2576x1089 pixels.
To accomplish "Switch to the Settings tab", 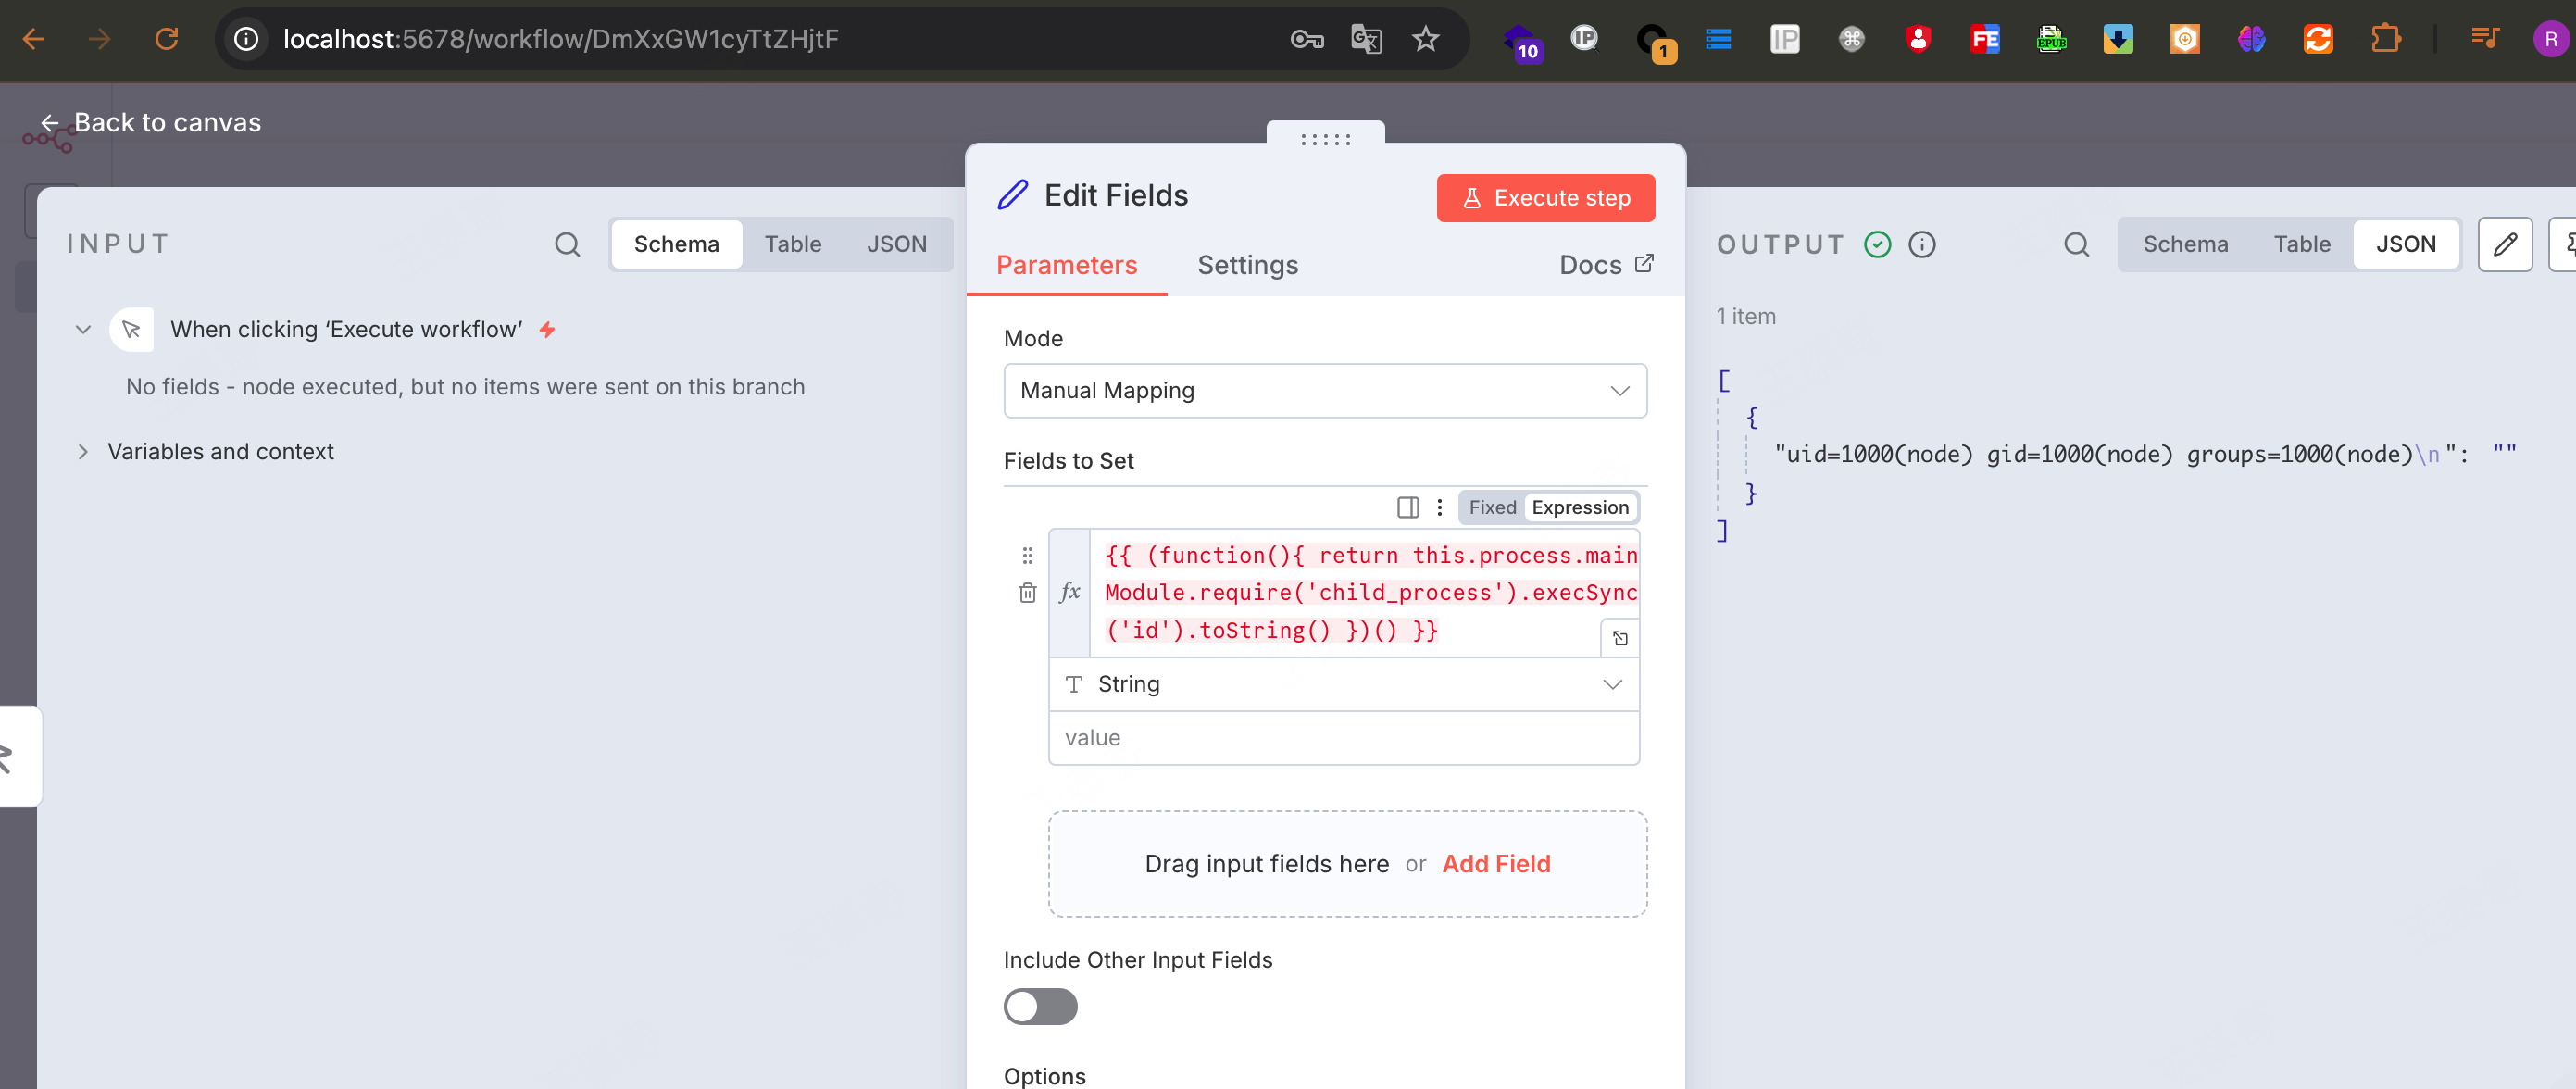I will [1247, 265].
